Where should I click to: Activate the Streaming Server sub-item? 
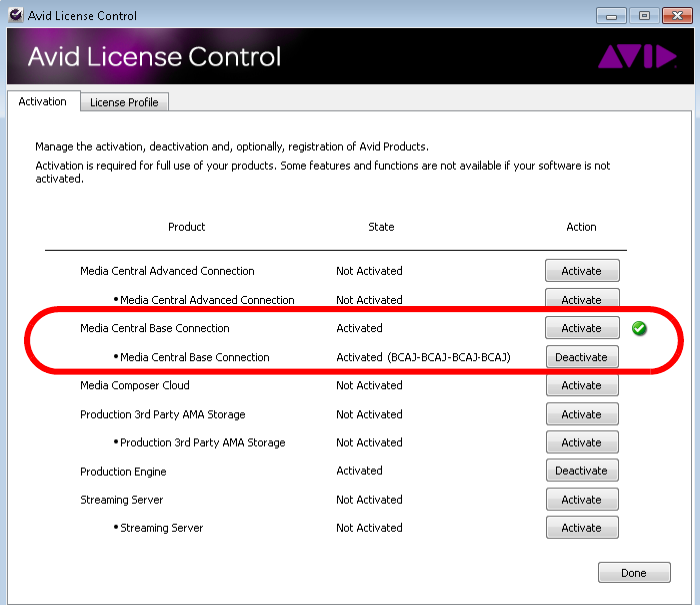[x=581, y=528]
